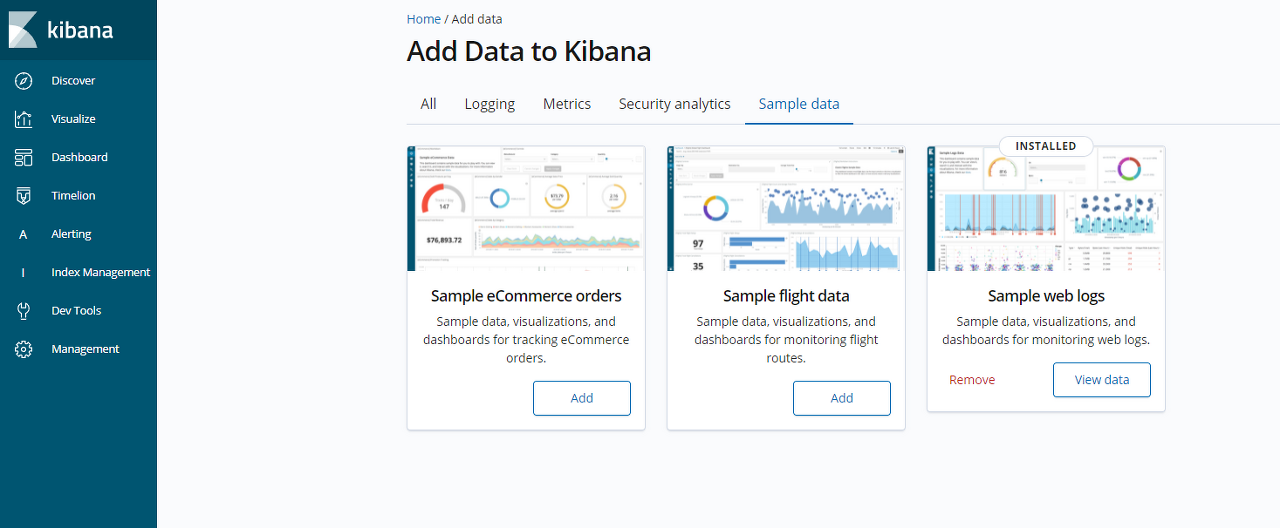
Task: Add the Sample flight data
Action: tap(842, 398)
